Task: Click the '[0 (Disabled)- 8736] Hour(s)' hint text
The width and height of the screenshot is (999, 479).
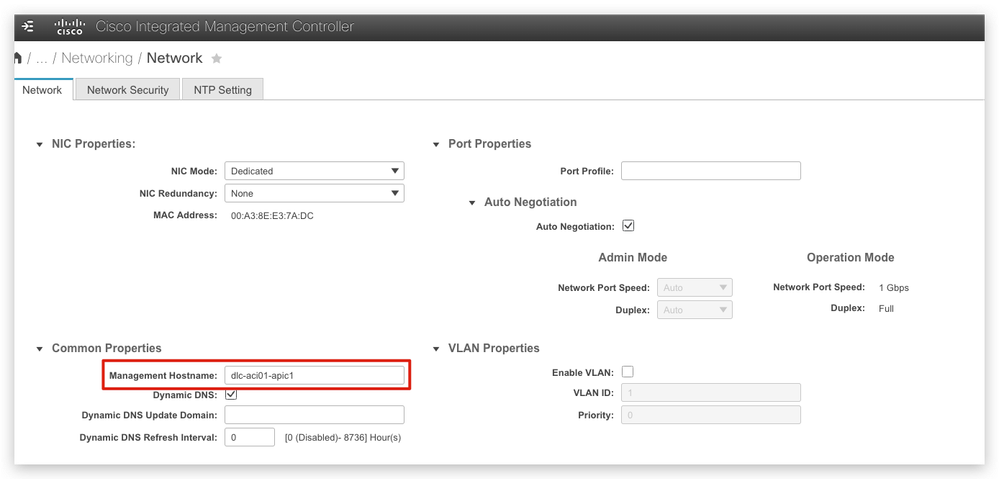Action: click(343, 438)
